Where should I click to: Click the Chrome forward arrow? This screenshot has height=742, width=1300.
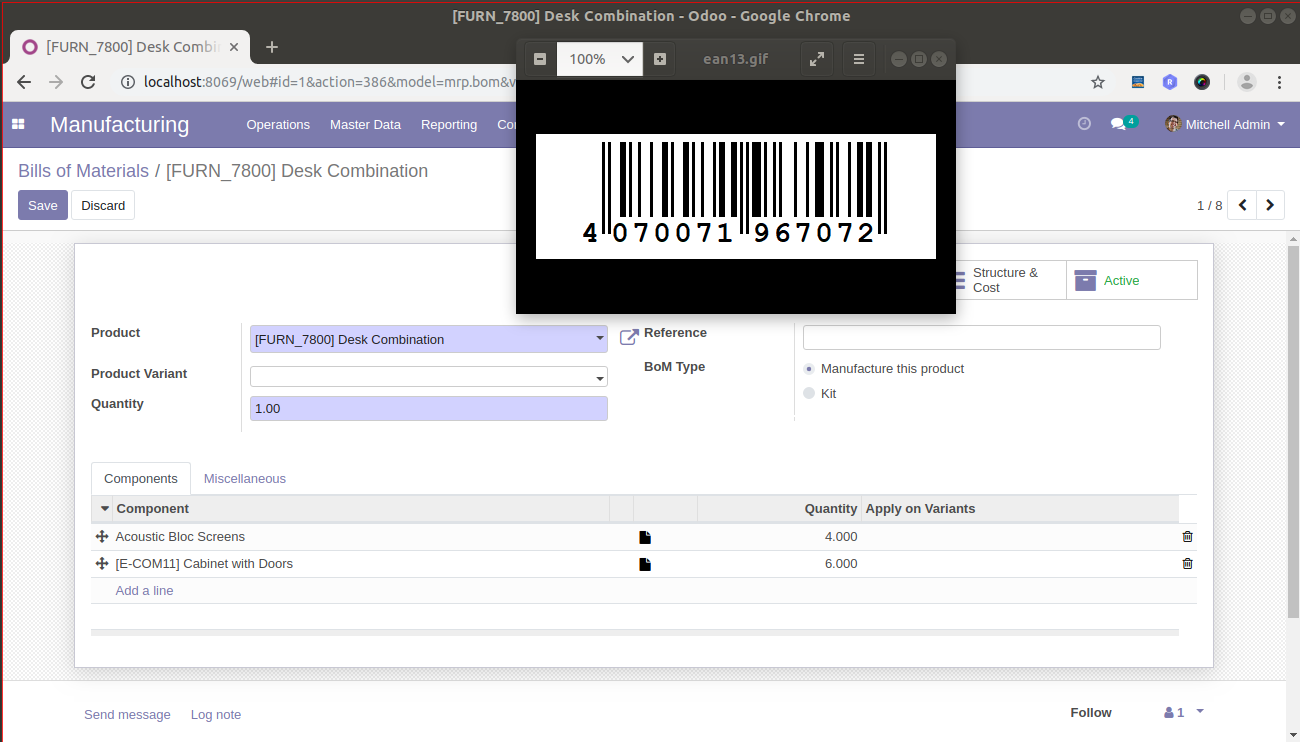pos(56,82)
